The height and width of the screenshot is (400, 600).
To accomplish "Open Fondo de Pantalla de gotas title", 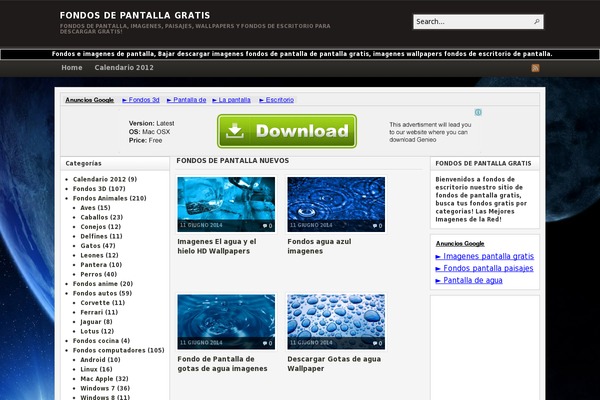I will [x=222, y=364].
